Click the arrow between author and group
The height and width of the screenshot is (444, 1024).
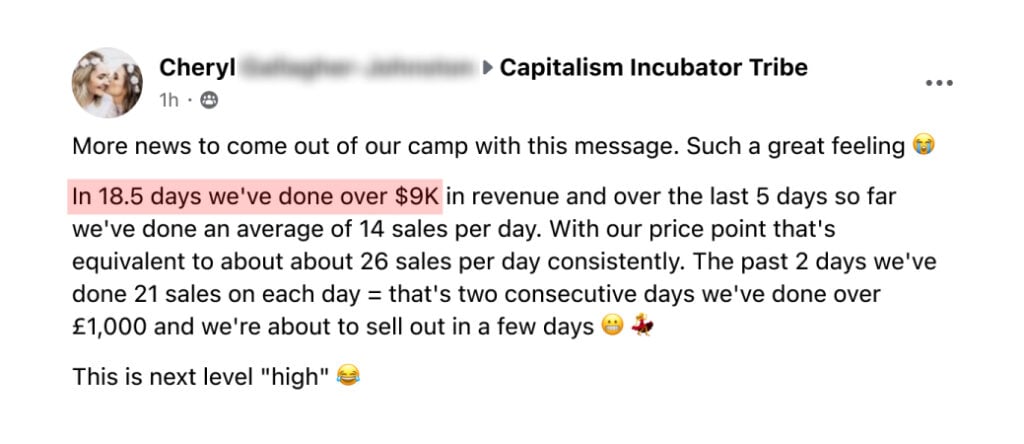click(x=488, y=67)
